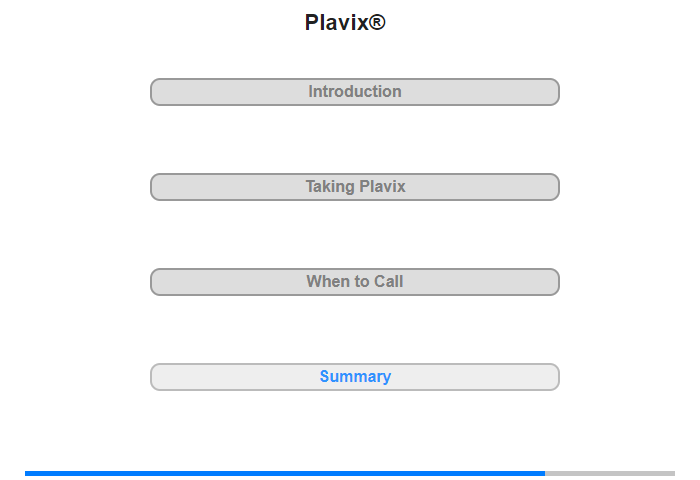Open the highlighted Summary section
This screenshot has width=700, height=480.
pos(355,377)
